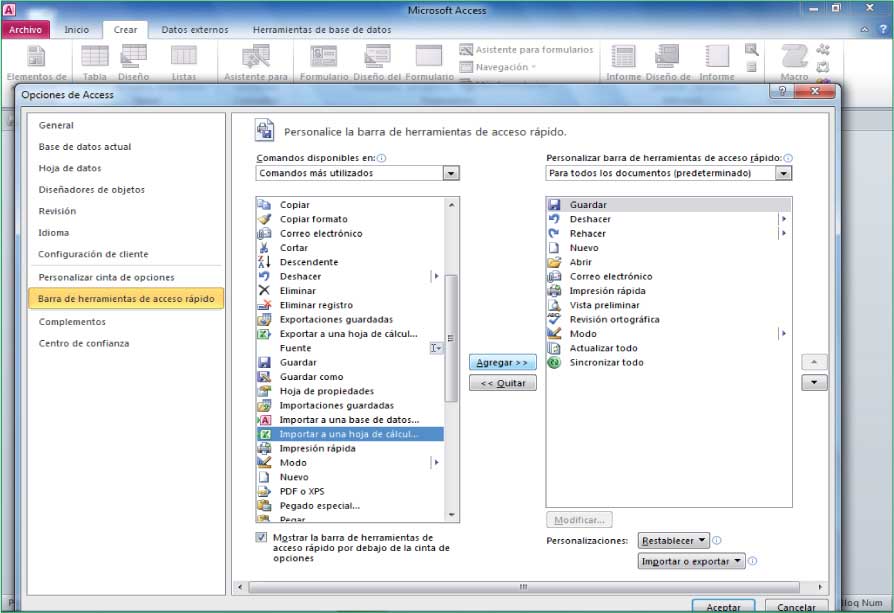Select the Hoja de propiedades icon
This screenshot has width=894, height=613.
[264, 391]
